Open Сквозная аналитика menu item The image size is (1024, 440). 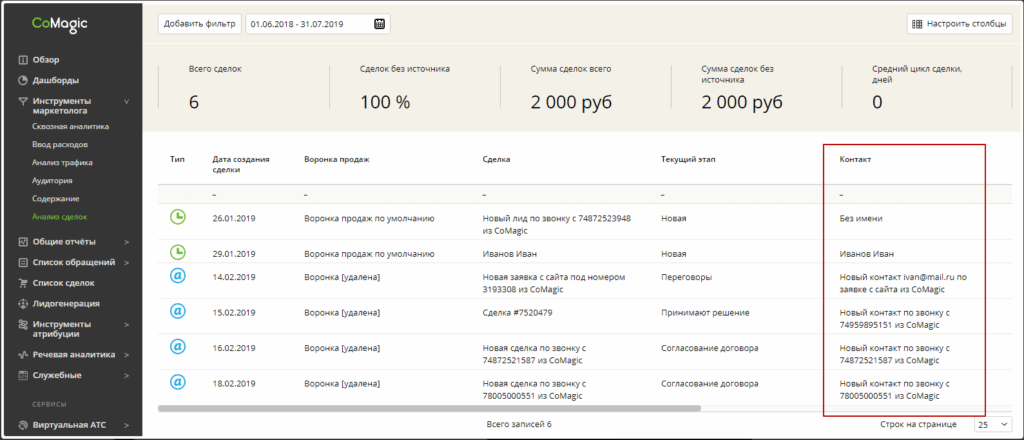coord(70,127)
